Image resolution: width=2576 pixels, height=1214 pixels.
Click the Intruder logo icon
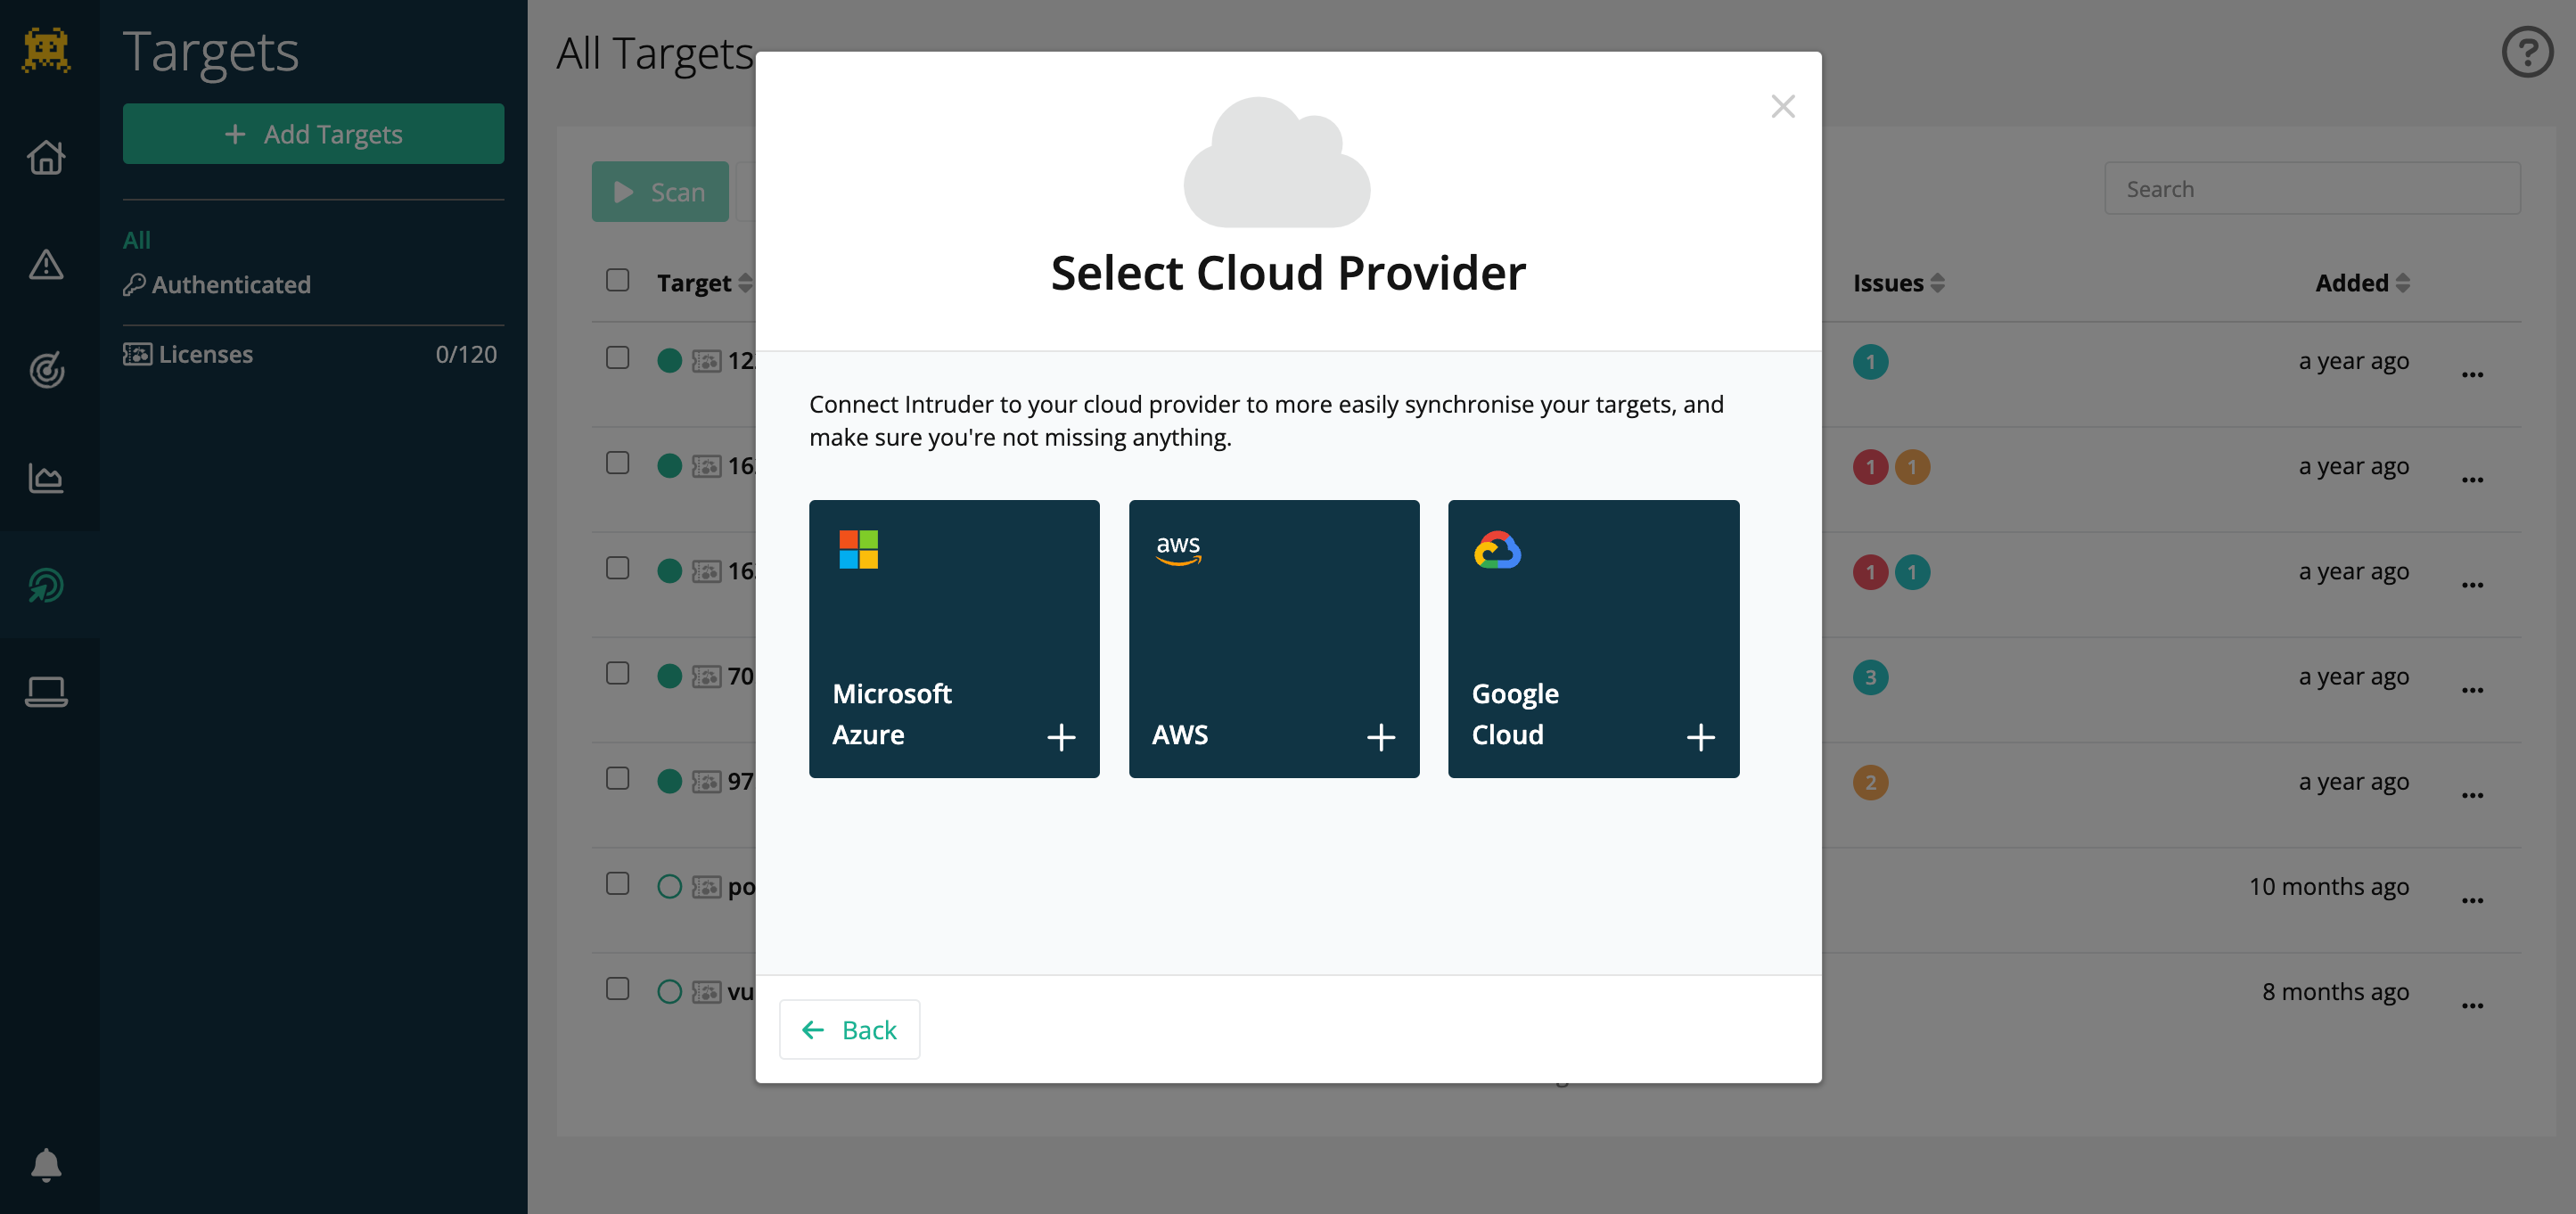tap(46, 50)
